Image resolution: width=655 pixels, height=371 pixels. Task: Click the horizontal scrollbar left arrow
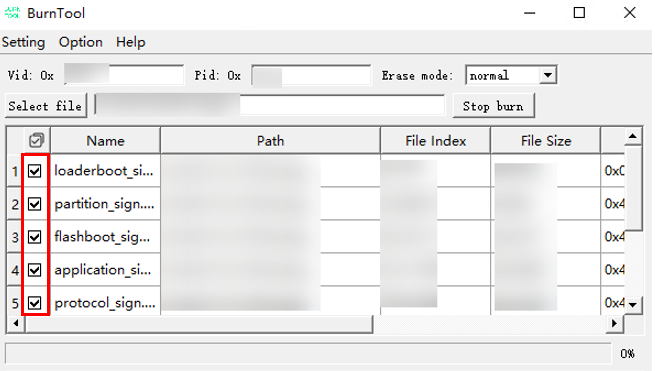tap(16, 323)
